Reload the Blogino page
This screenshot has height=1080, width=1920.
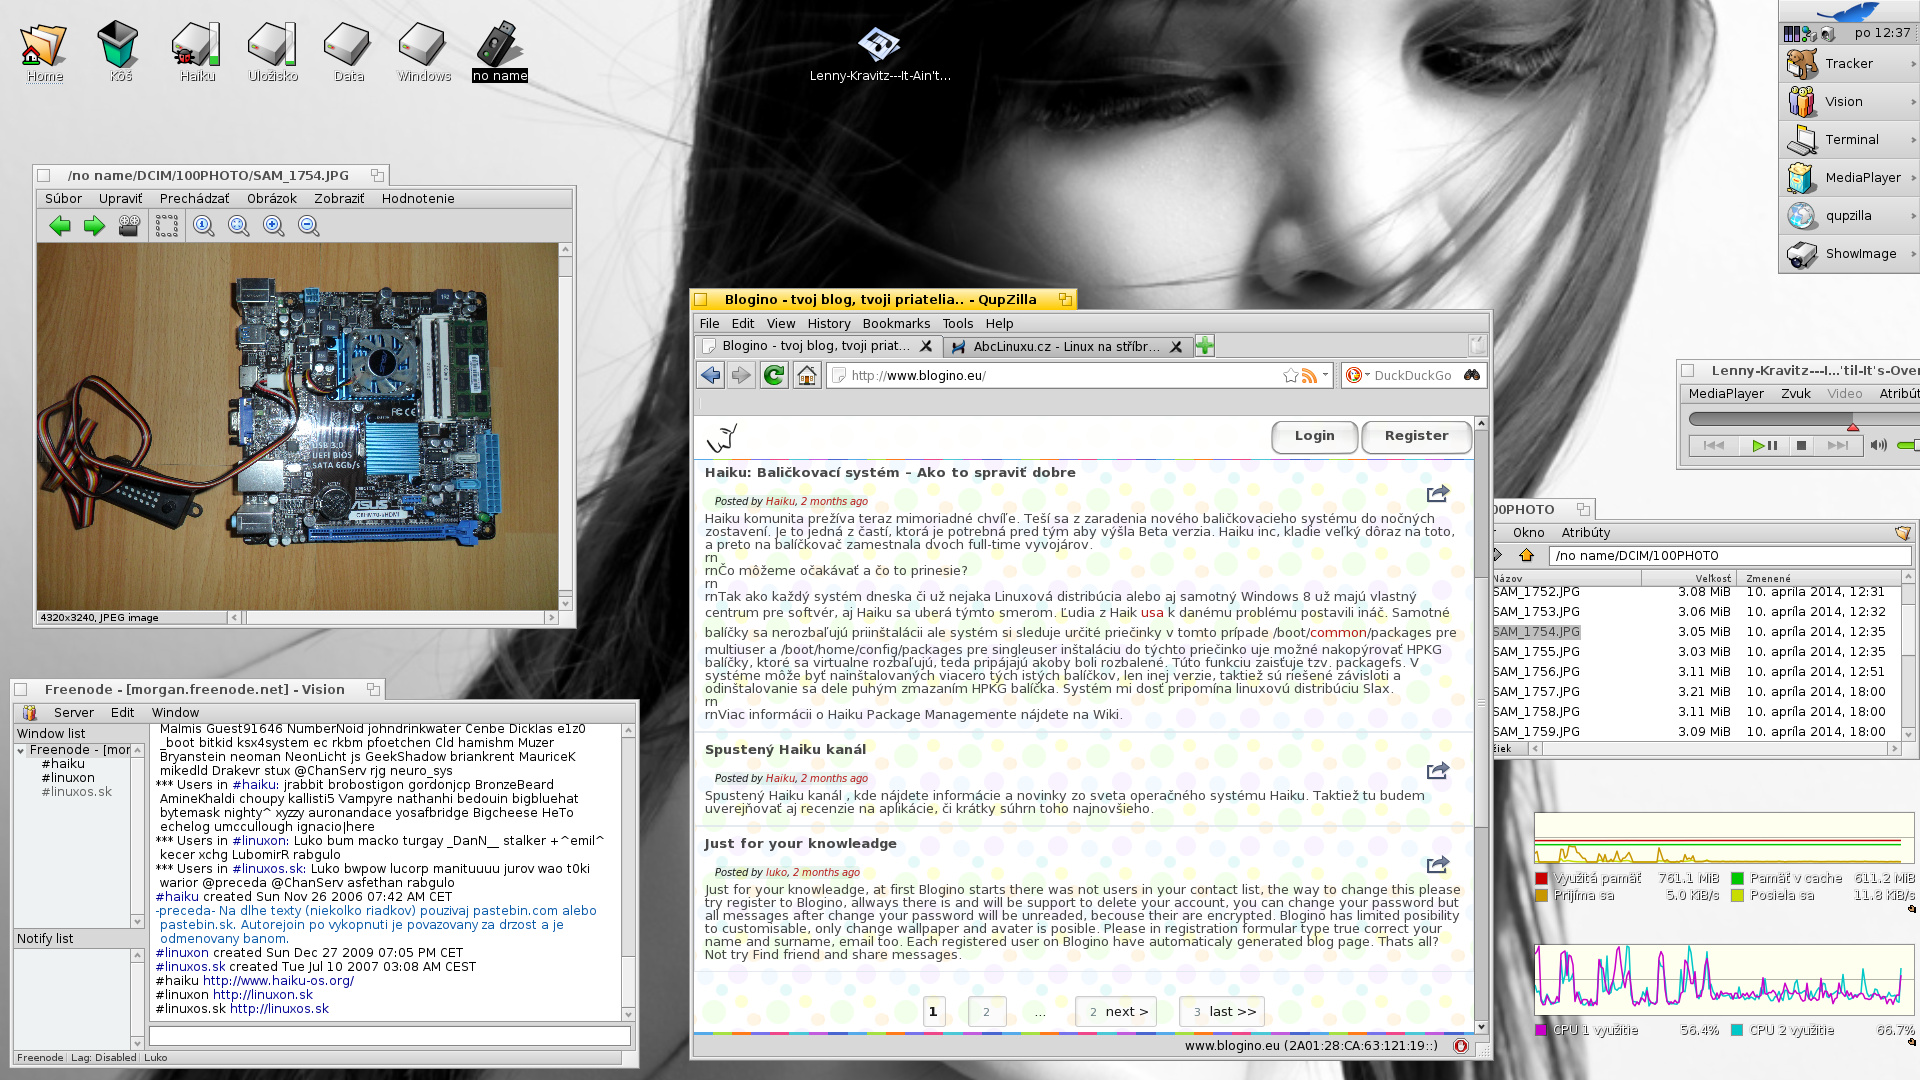coord(774,375)
